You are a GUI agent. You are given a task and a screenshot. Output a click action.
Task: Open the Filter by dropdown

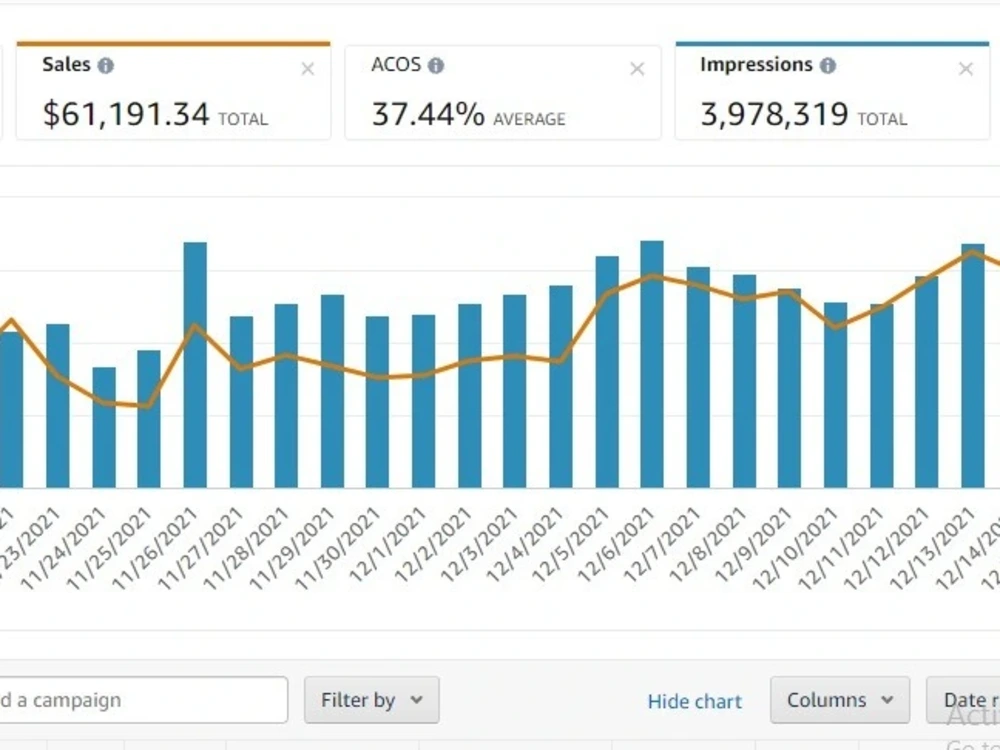(372, 700)
